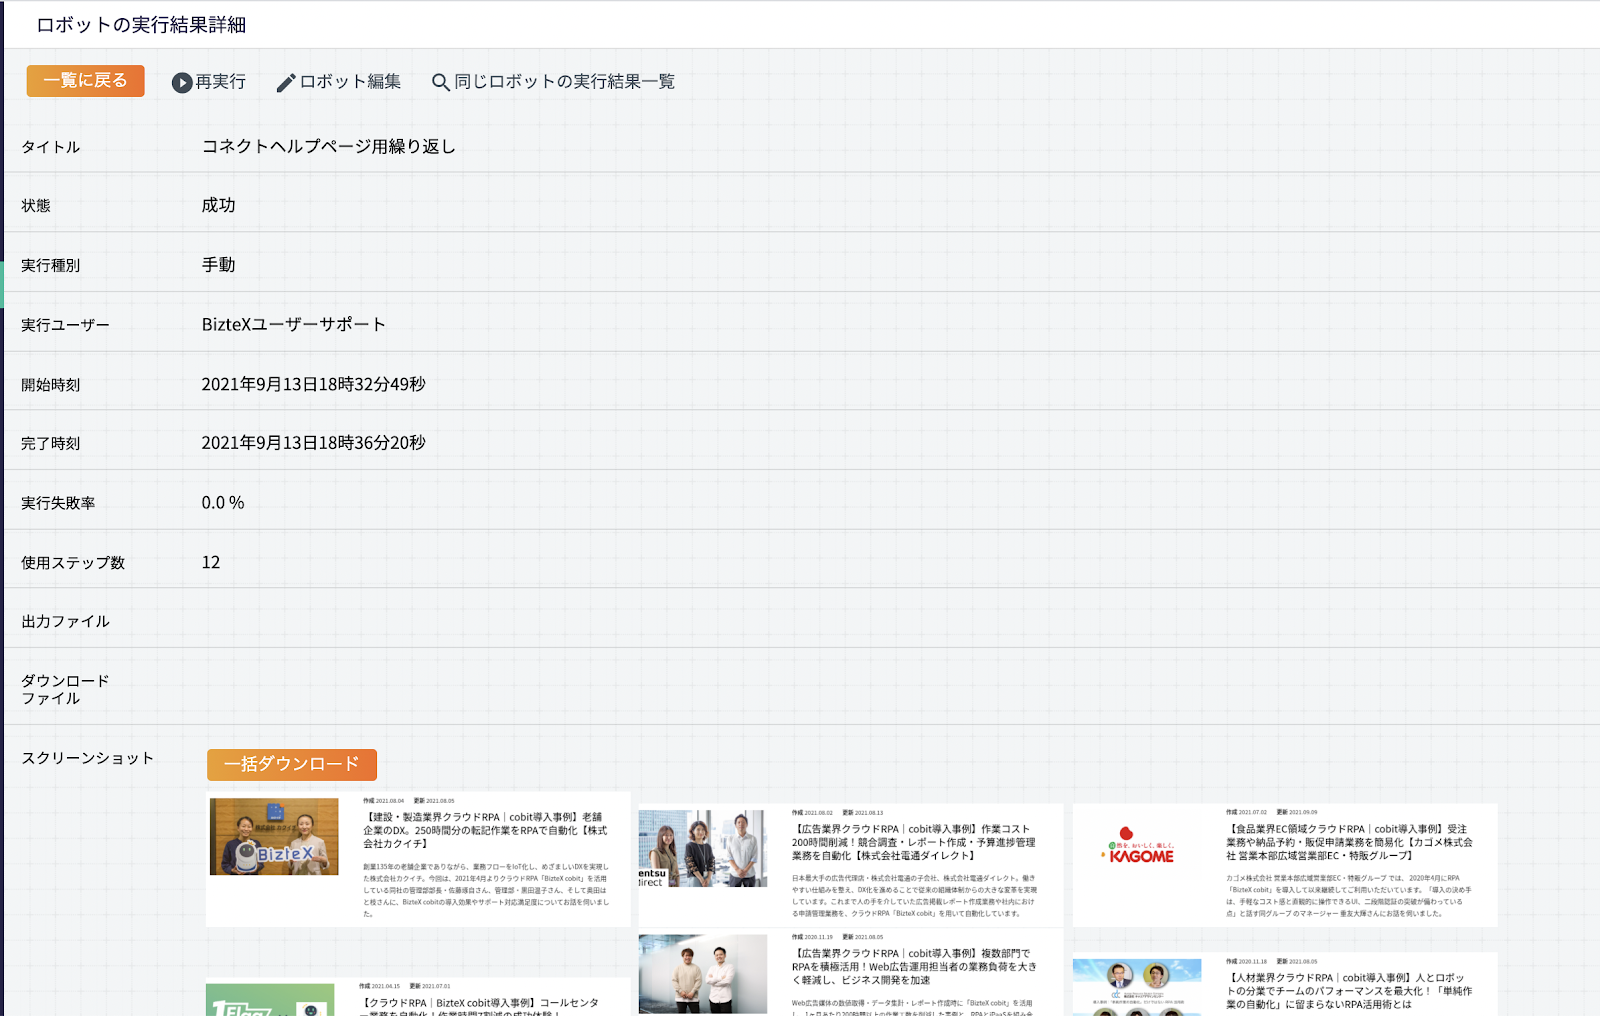1600x1016 pixels.
Task: Click the スクリーンショット row label
Action: [88, 758]
